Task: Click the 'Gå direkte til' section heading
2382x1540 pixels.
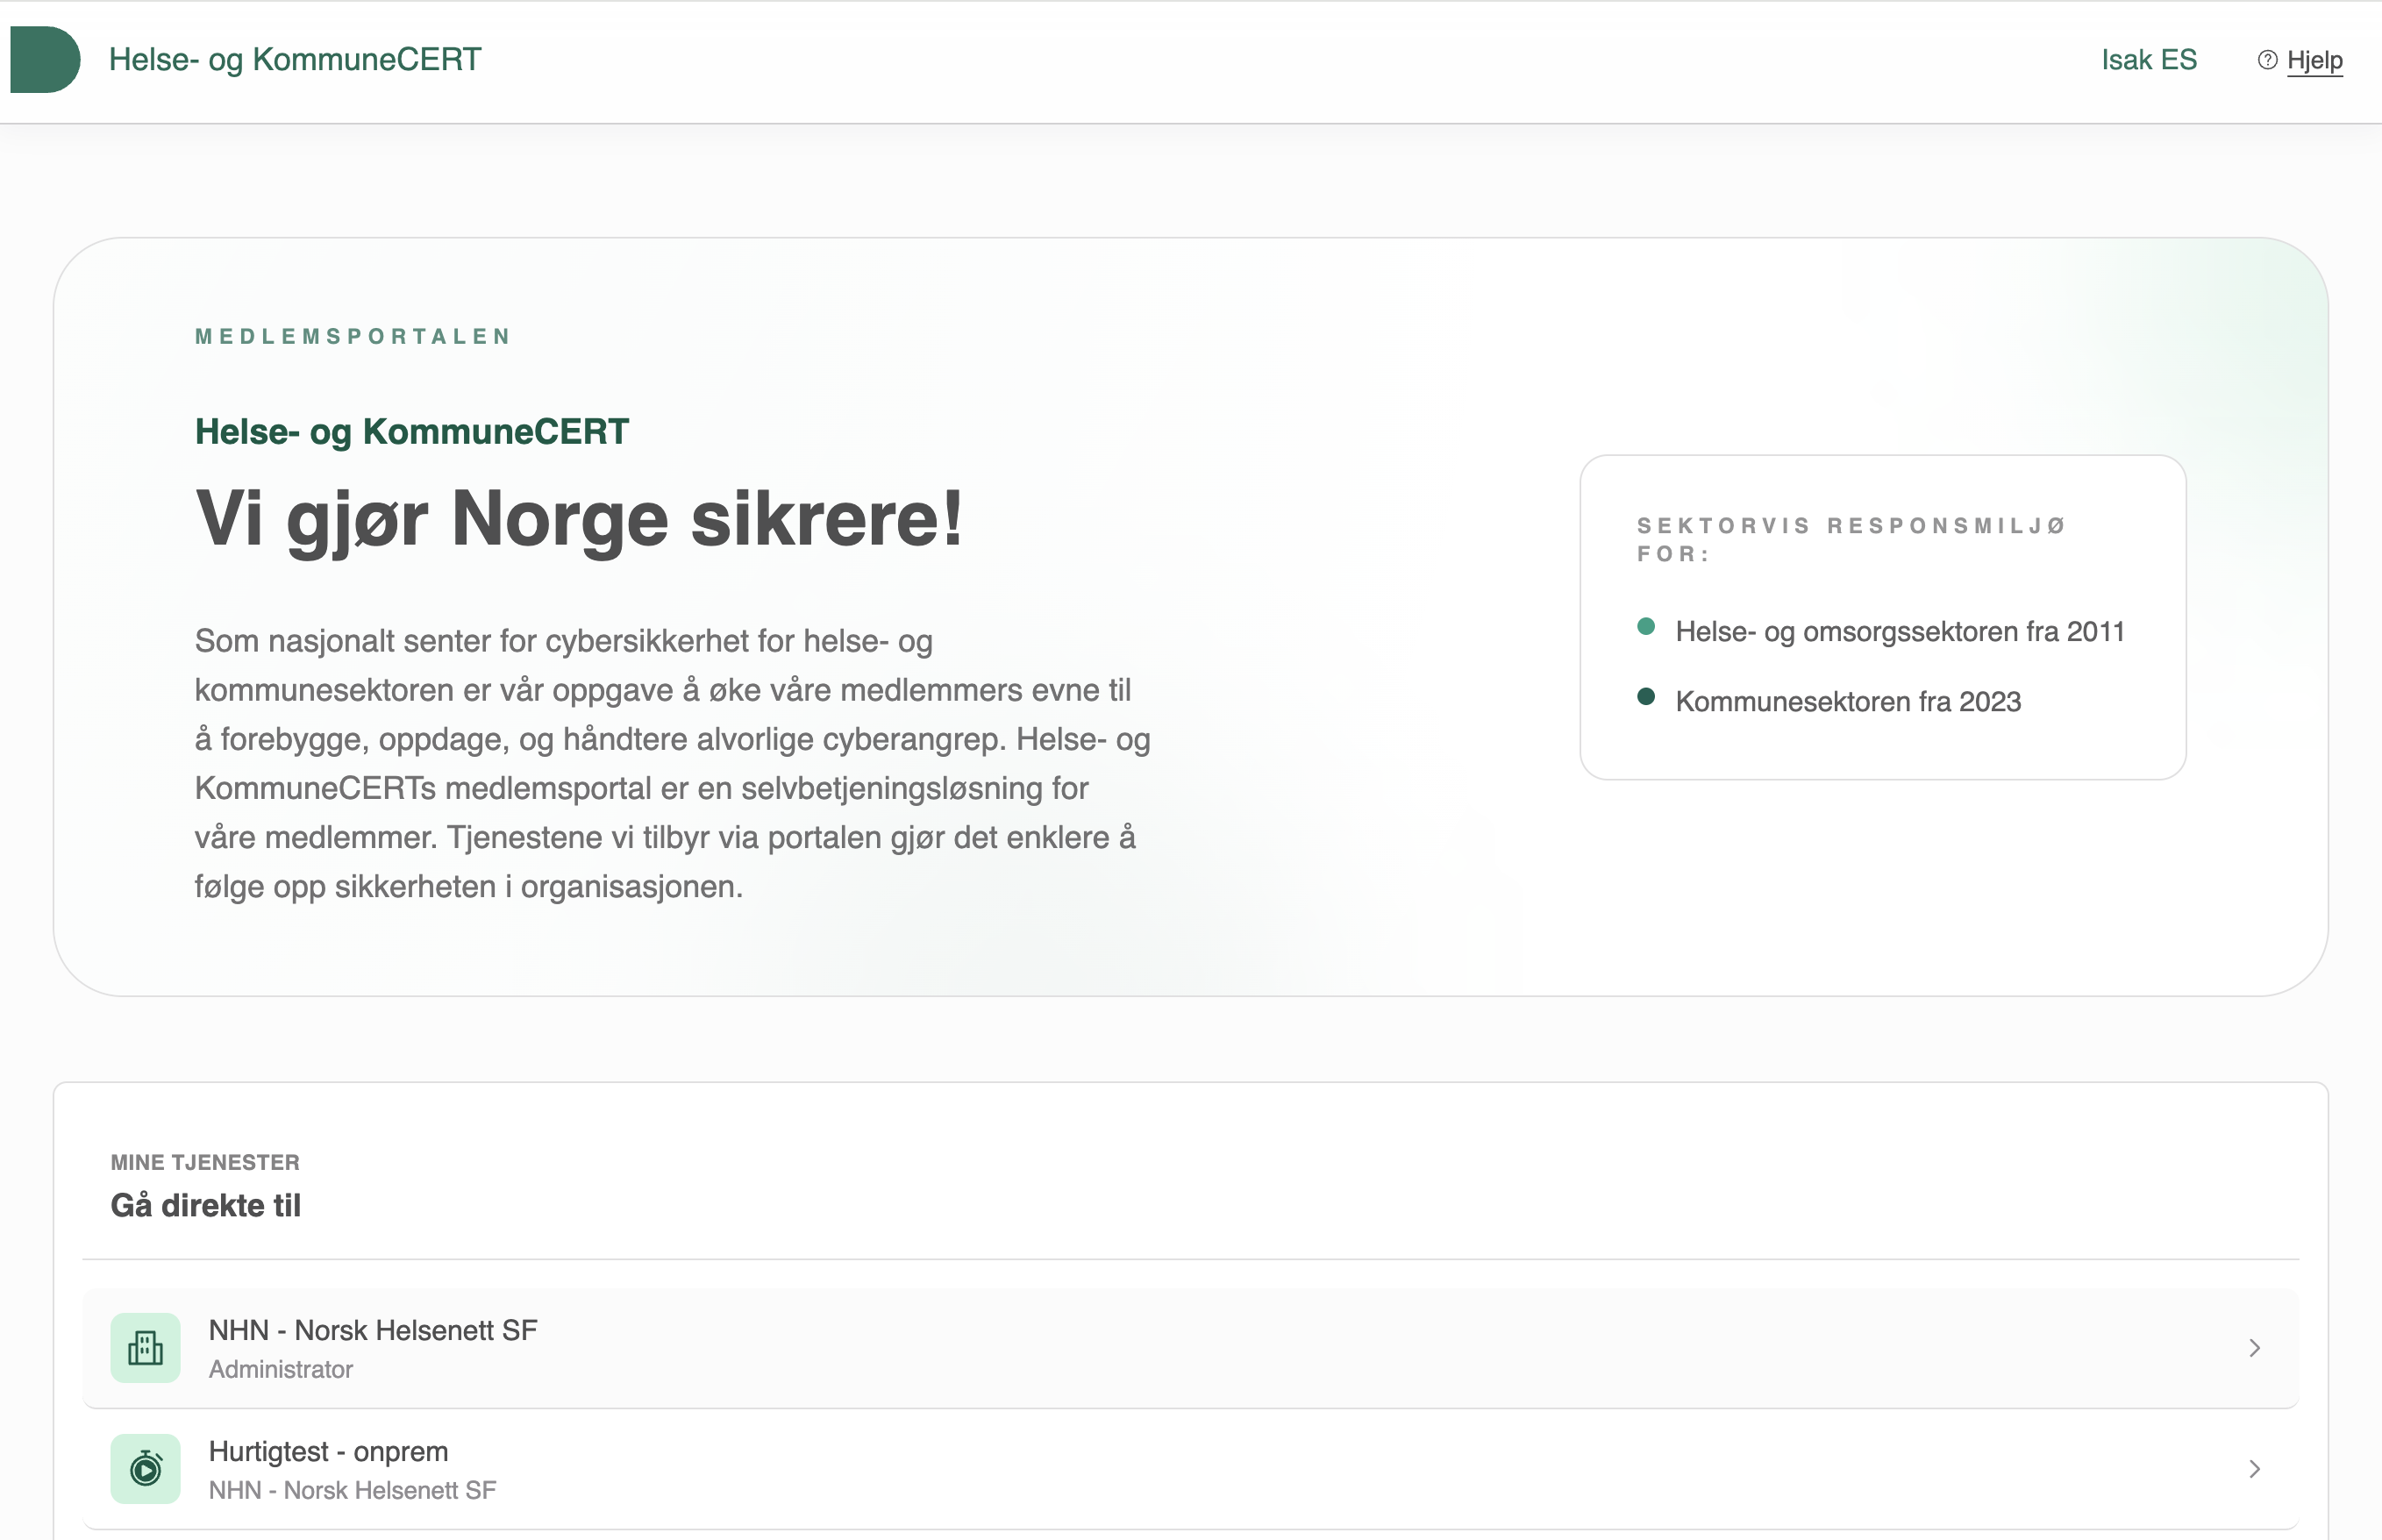Action: click(x=206, y=1205)
